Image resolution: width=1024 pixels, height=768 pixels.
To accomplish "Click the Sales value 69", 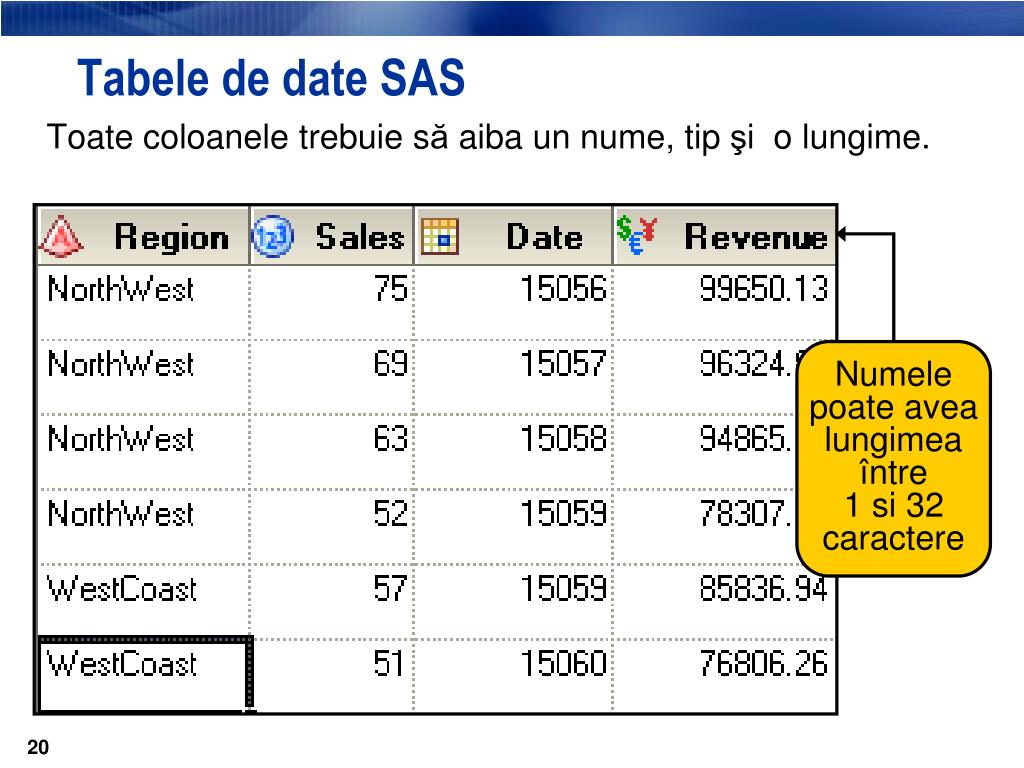I will [x=391, y=364].
